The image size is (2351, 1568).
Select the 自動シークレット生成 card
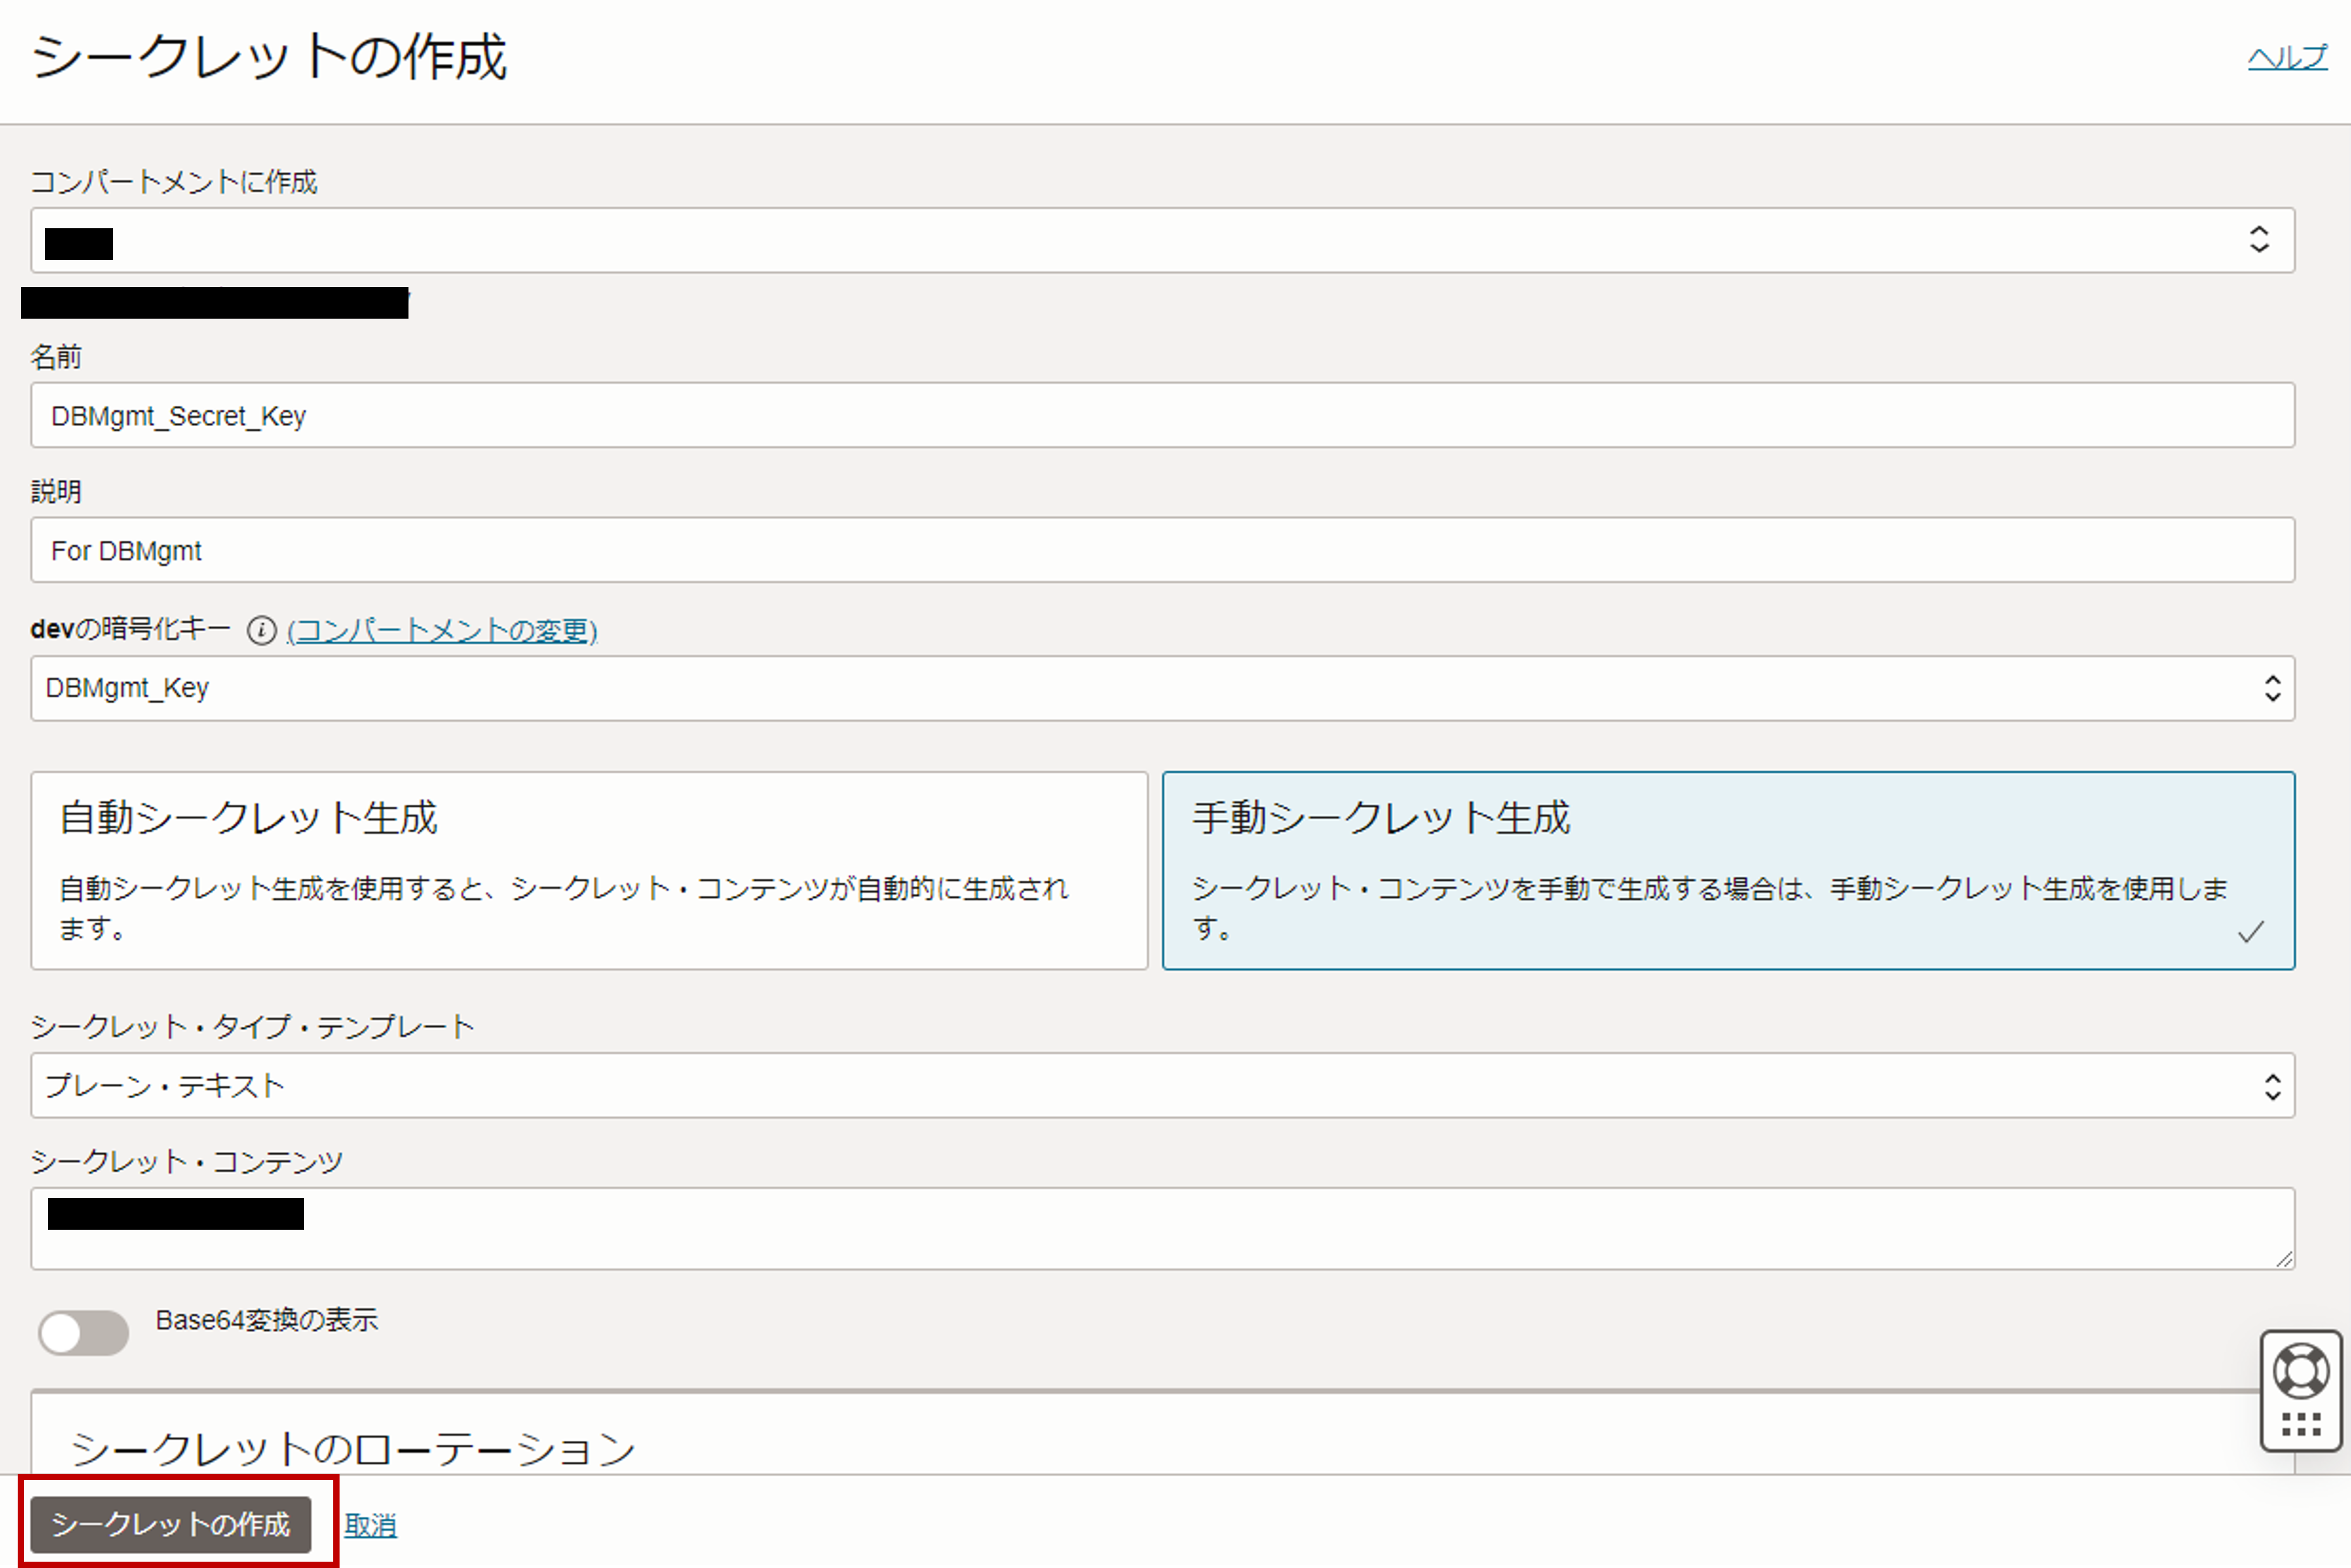coord(589,870)
